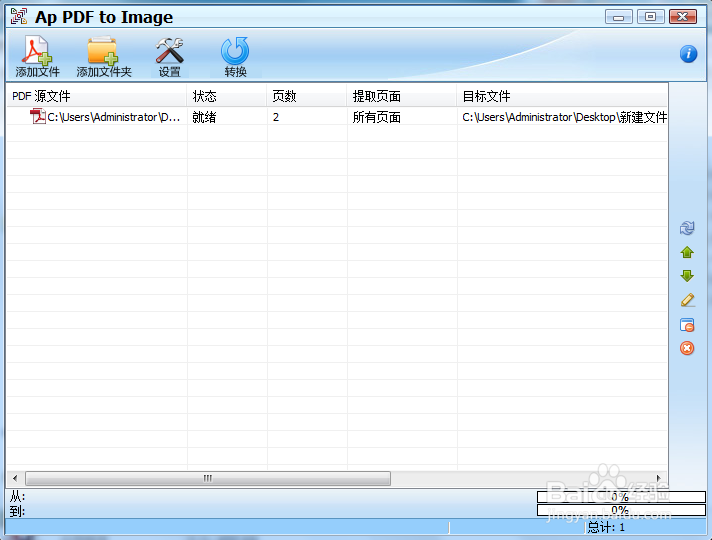This screenshot has height=540, width=712.
Task: Click the pencil edit icon
Action: pyautogui.click(x=687, y=300)
